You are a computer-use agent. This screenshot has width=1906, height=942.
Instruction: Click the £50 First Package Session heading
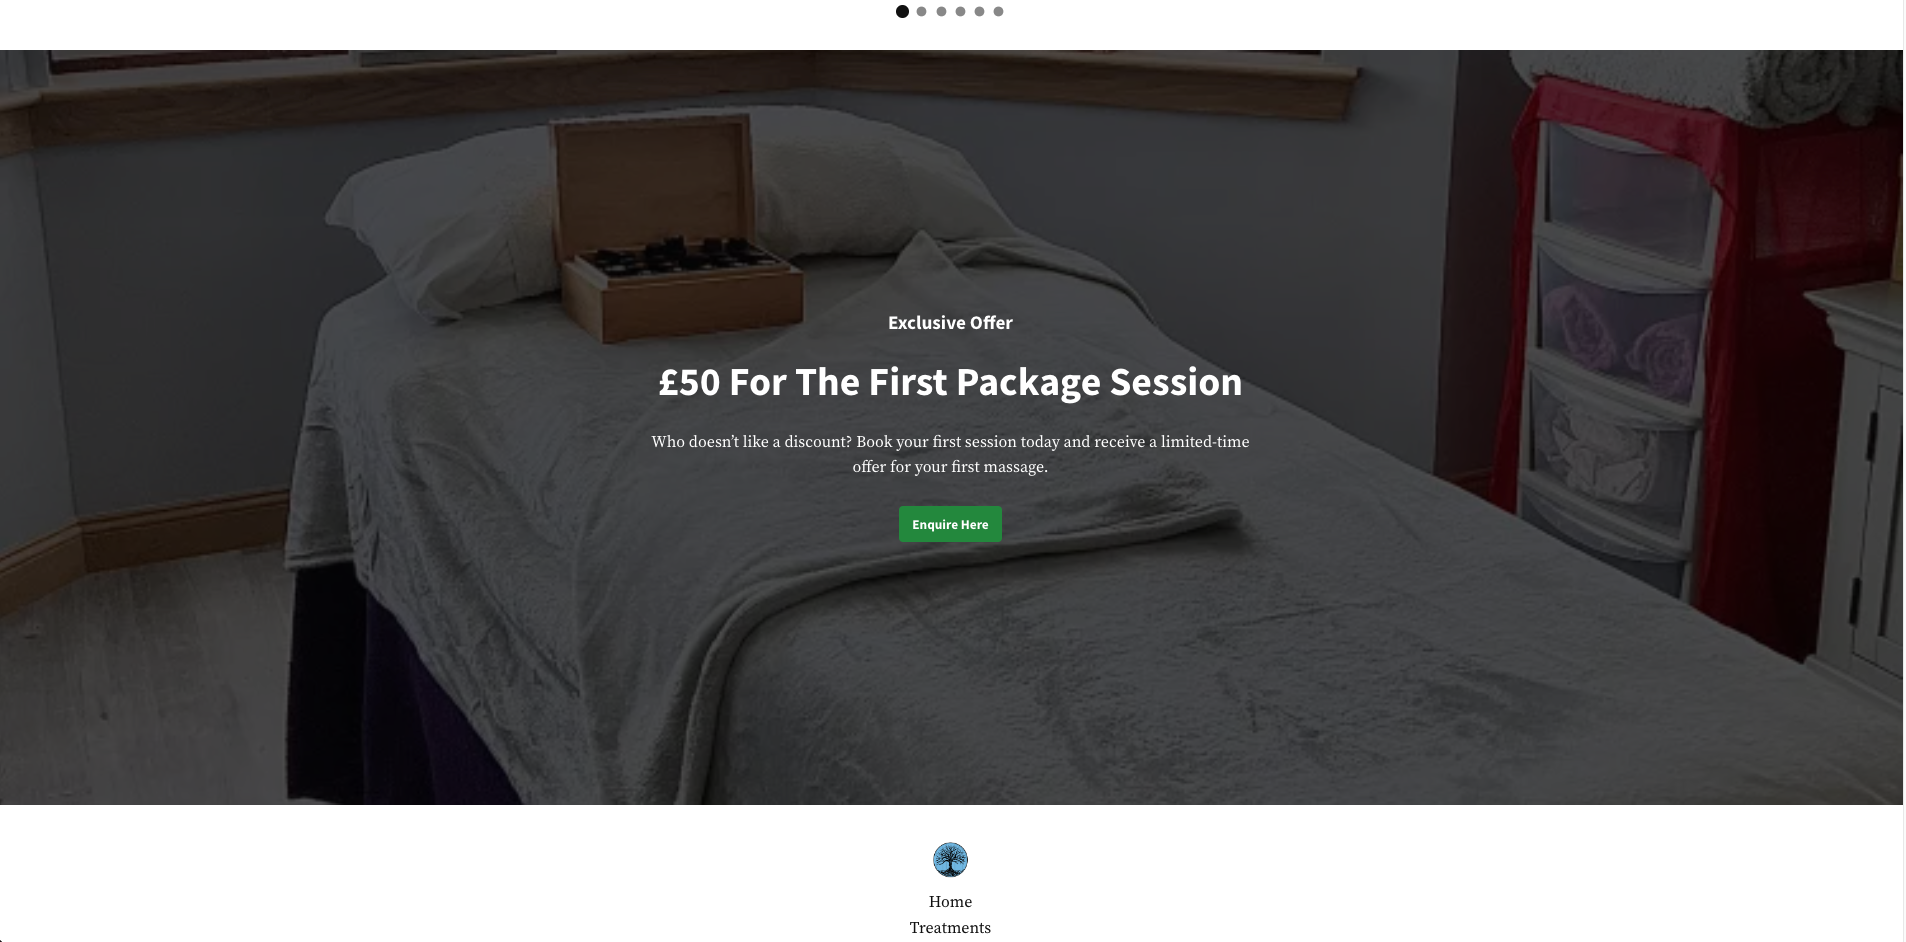pos(950,382)
